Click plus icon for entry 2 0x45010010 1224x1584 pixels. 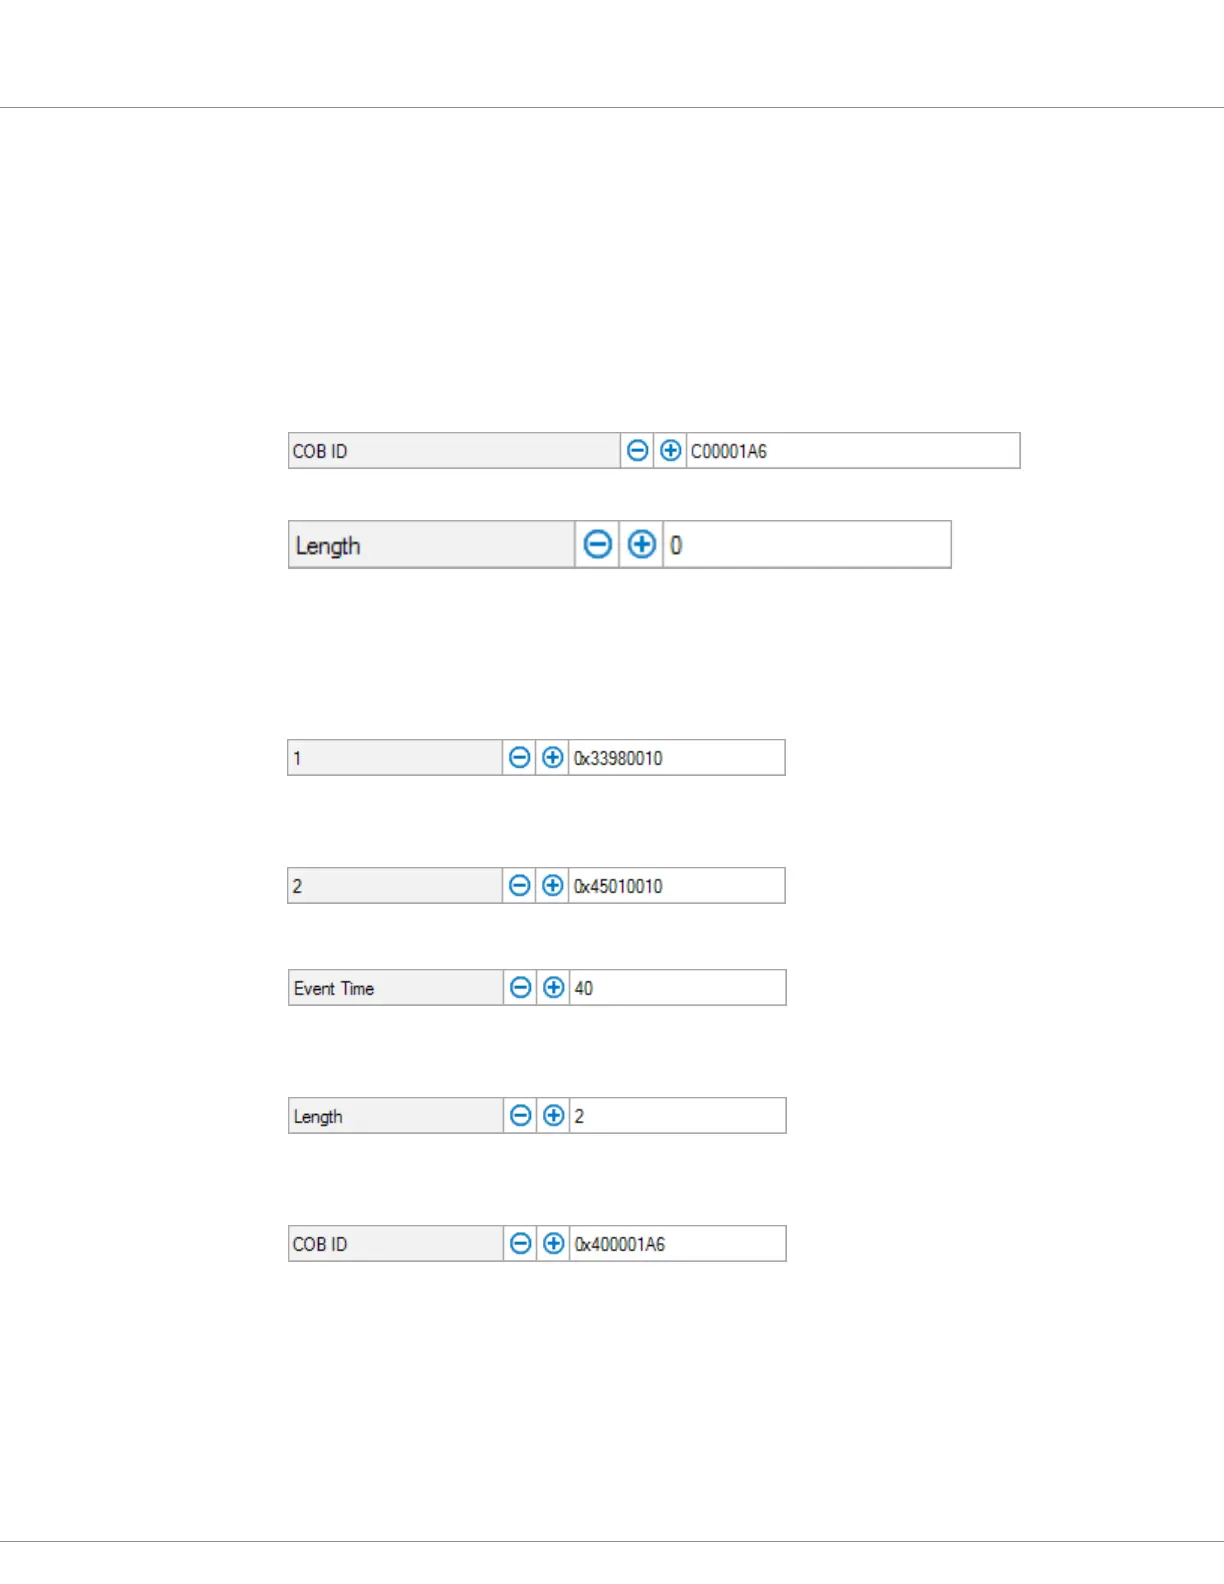coord(552,886)
